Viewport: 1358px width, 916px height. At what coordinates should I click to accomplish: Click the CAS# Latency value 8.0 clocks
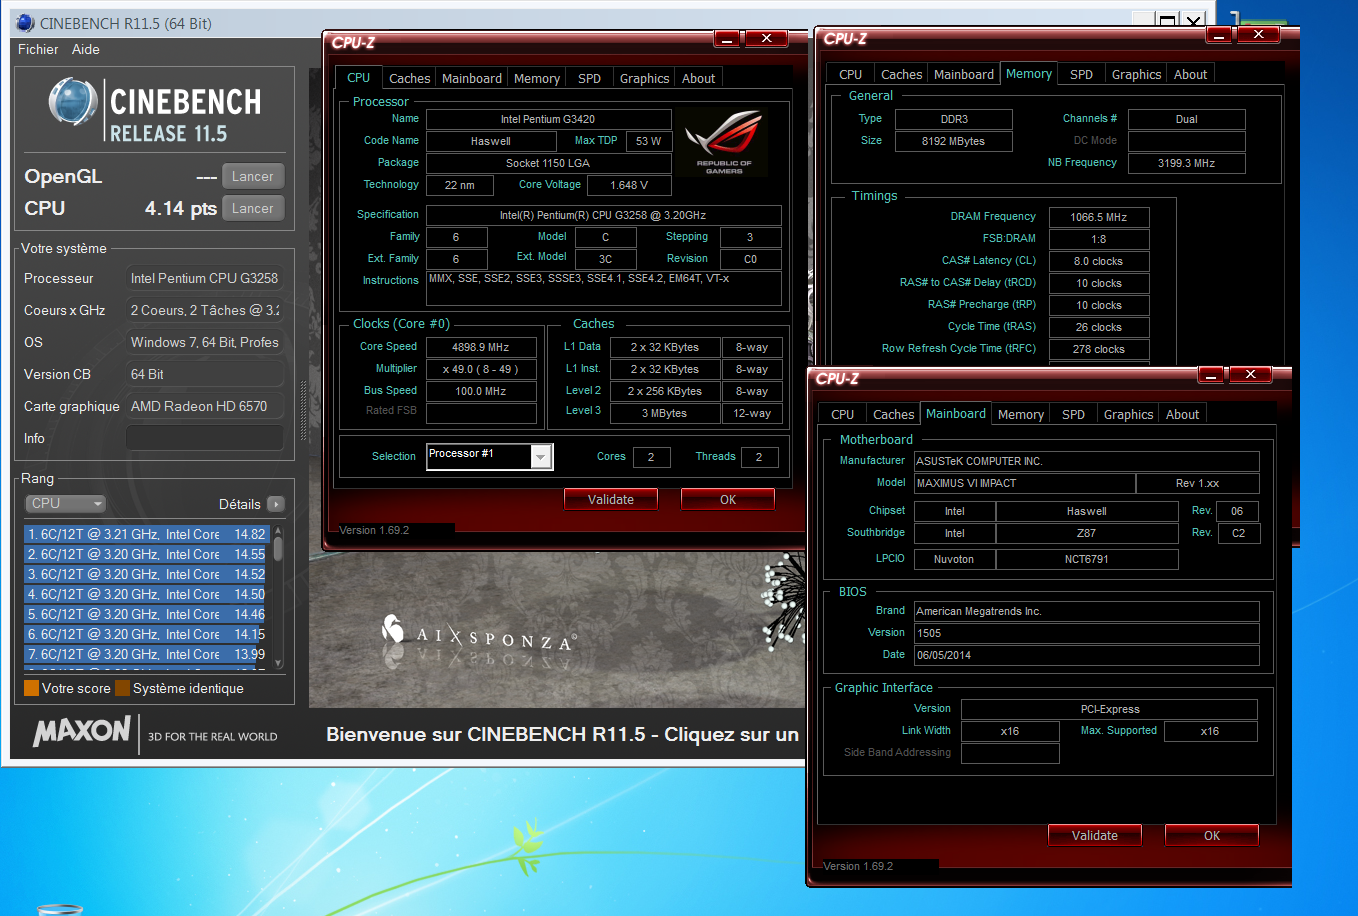(x=1099, y=261)
